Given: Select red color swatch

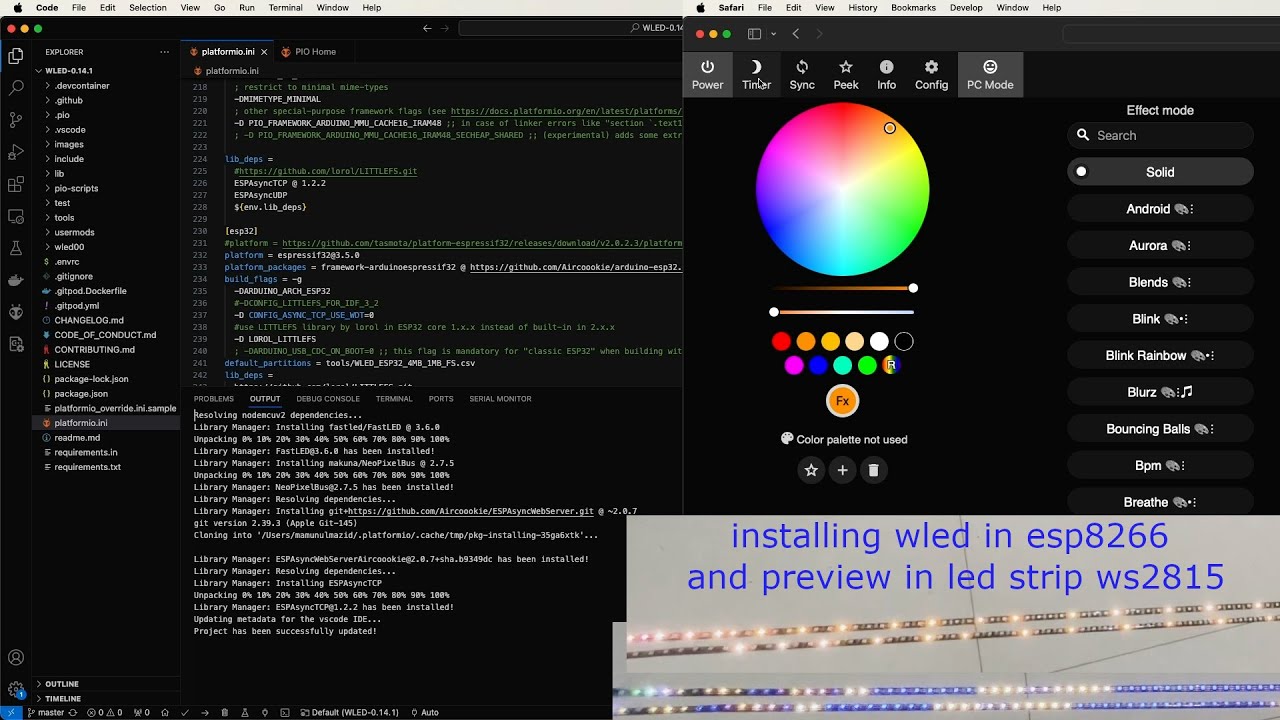Looking at the screenshot, I should (781, 342).
